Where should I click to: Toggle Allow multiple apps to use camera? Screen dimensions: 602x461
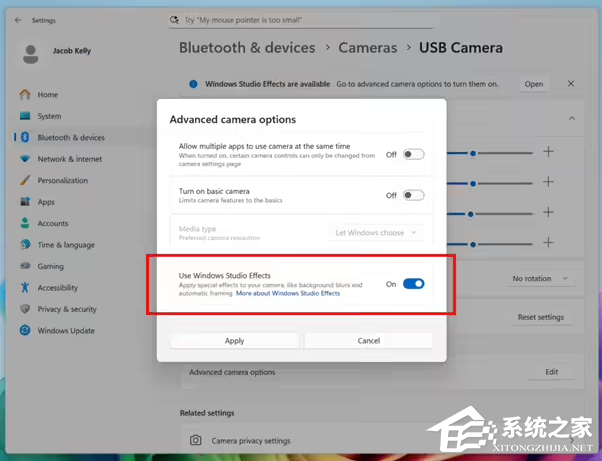tap(413, 154)
